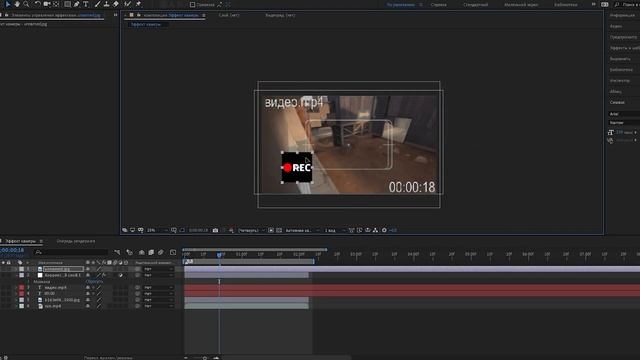Select the Horizontal Type tool

click(86, 4)
